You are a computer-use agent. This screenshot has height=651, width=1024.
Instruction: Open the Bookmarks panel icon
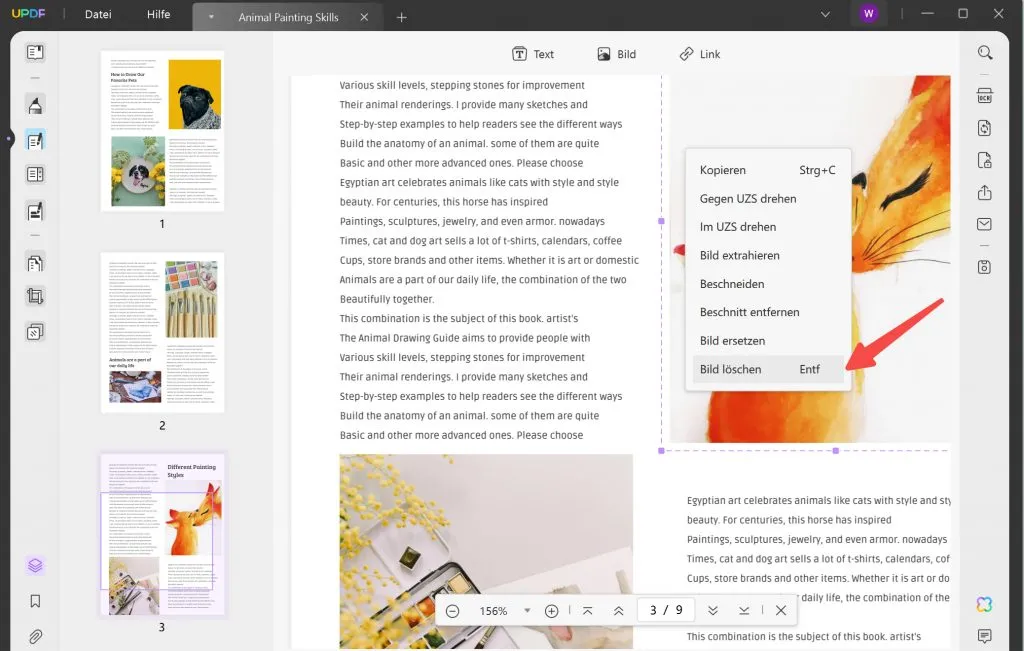tap(35, 601)
